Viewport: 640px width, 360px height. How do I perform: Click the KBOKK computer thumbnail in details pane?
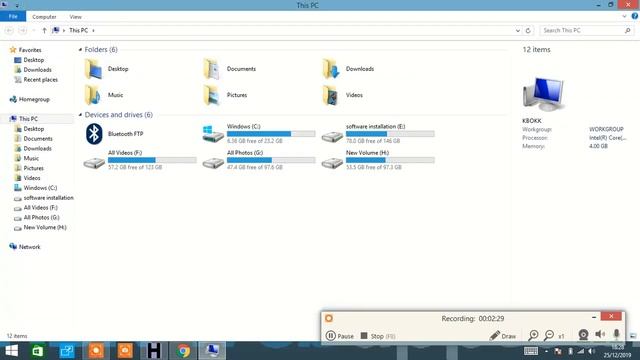pyautogui.click(x=544, y=94)
